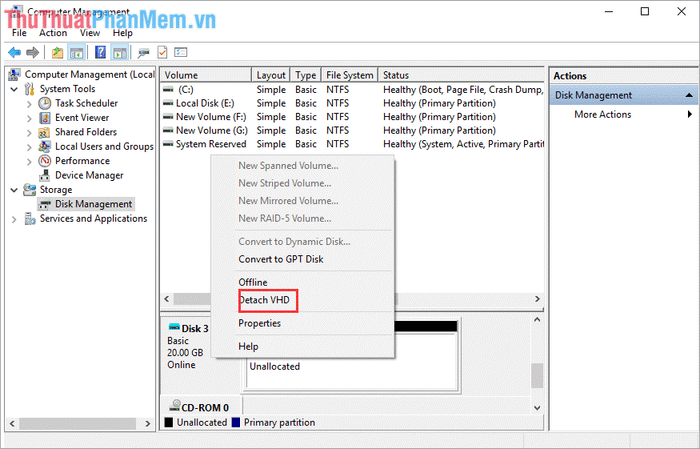Expand the Performance node
Screen dimensions: 700x449
(29, 161)
